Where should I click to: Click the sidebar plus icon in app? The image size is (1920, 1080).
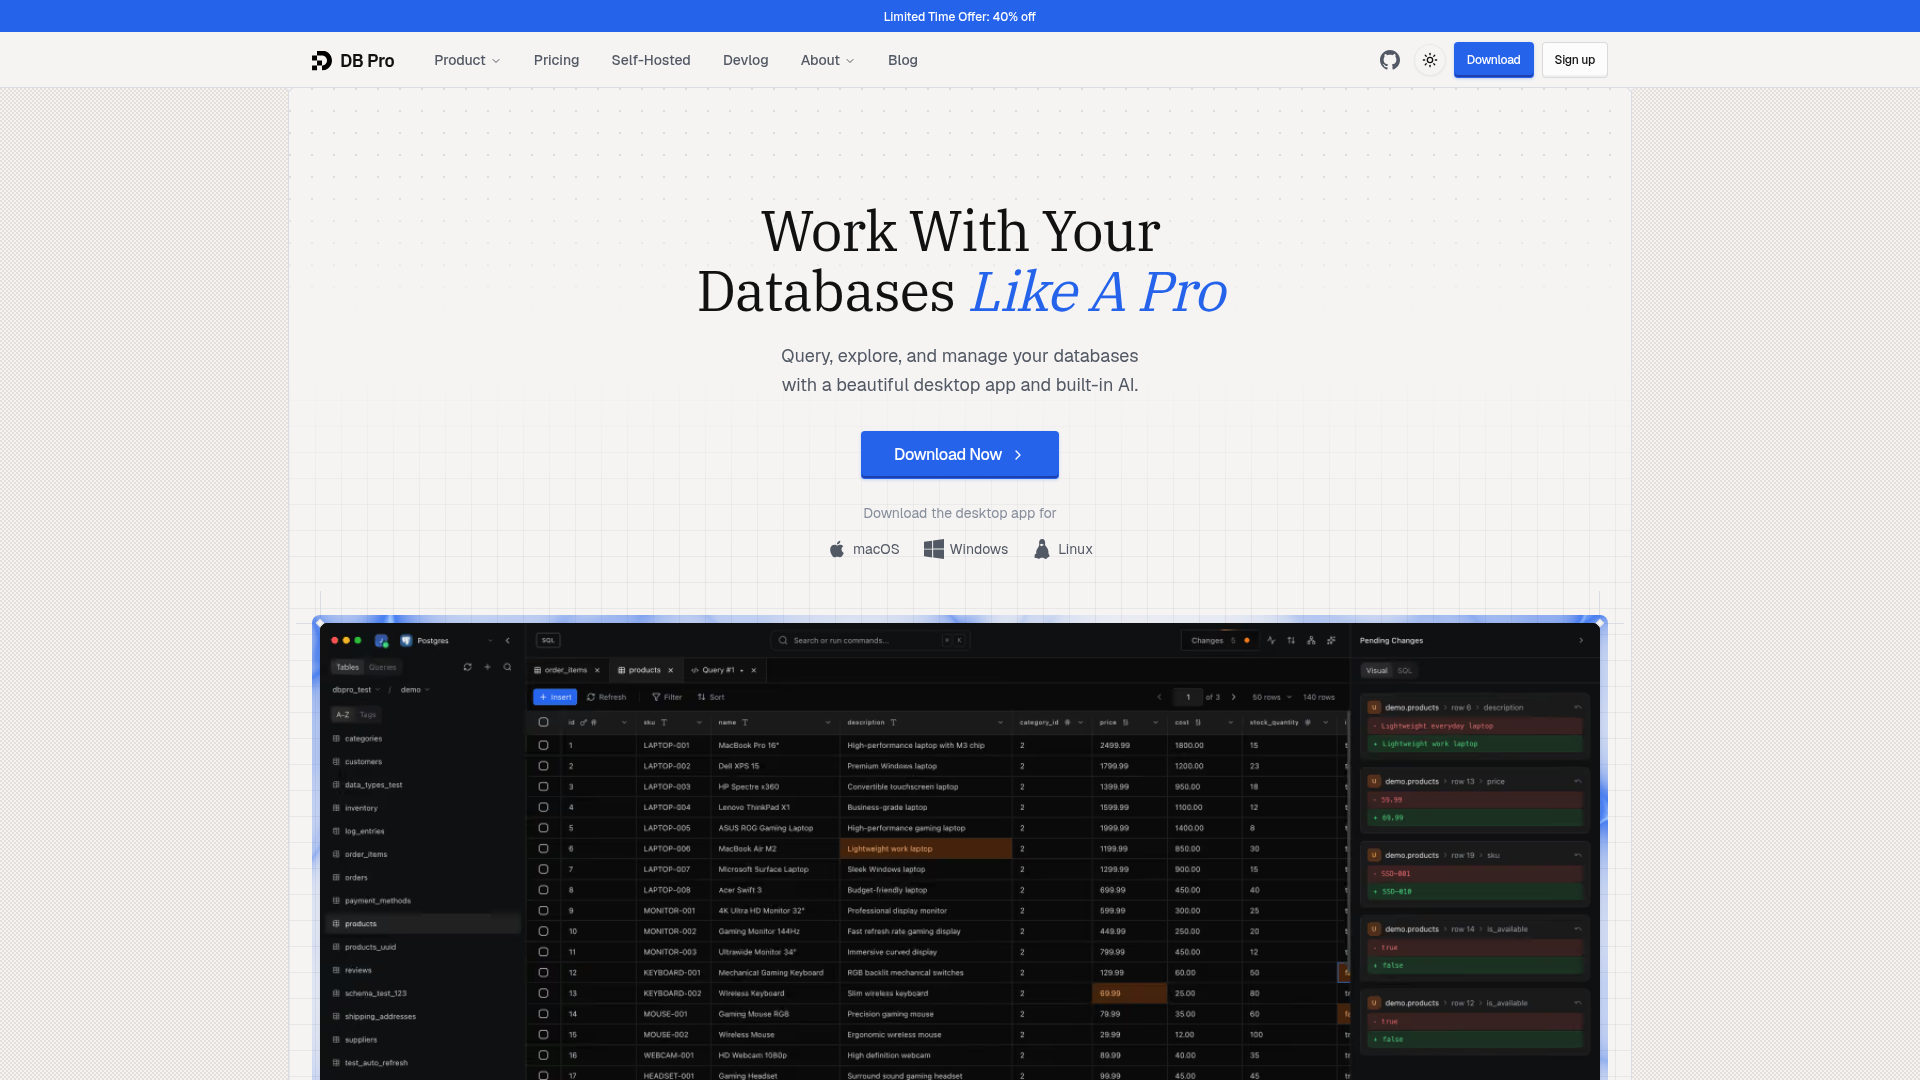[487, 667]
